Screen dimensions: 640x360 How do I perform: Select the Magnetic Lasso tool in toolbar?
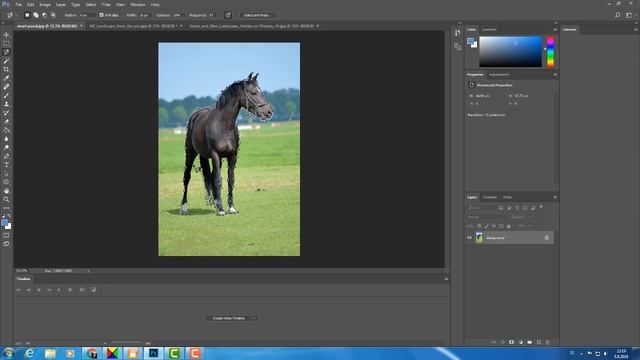(6, 52)
